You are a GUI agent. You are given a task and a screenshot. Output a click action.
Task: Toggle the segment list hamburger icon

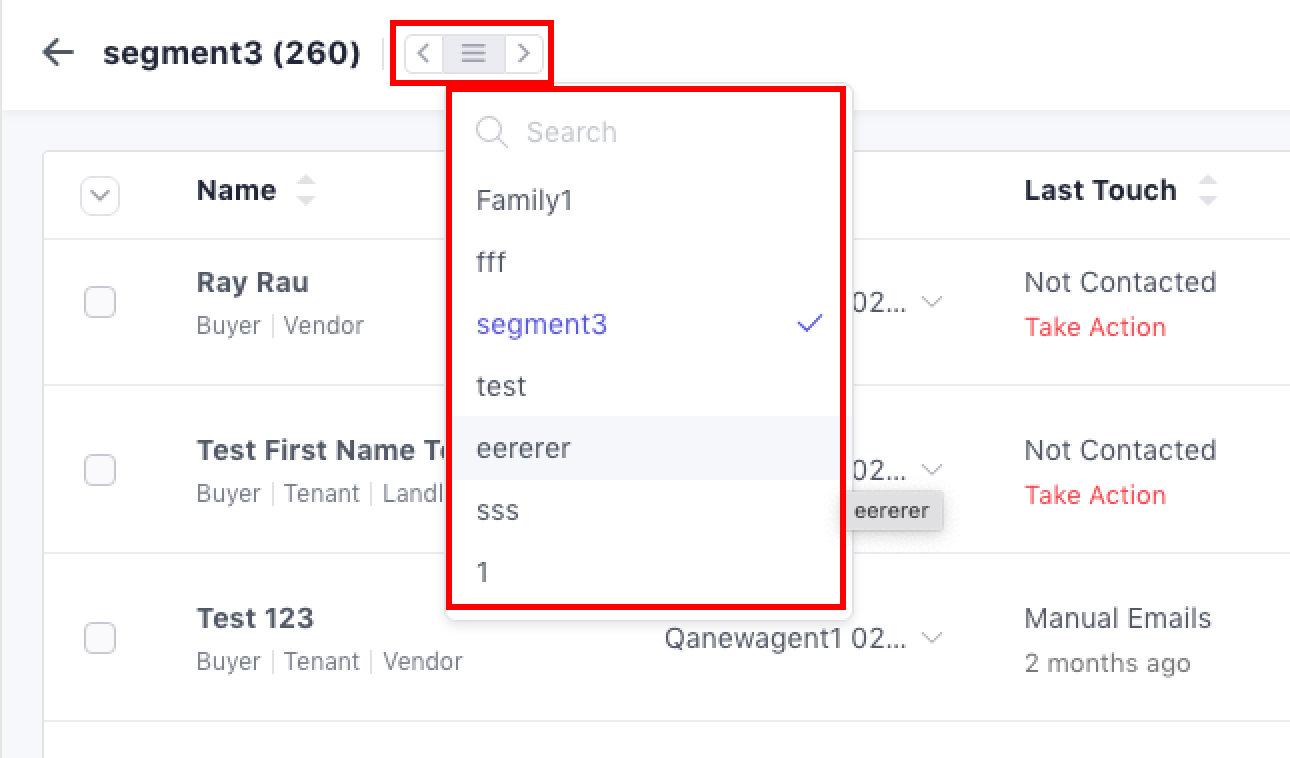click(474, 53)
